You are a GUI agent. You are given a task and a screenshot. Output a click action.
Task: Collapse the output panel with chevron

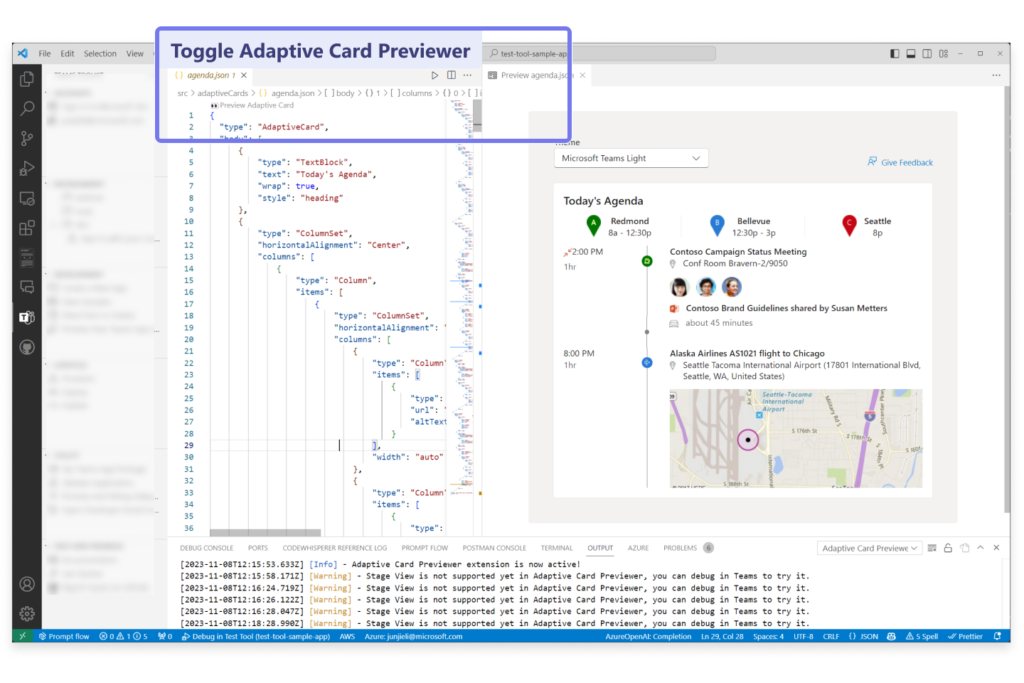pos(980,548)
